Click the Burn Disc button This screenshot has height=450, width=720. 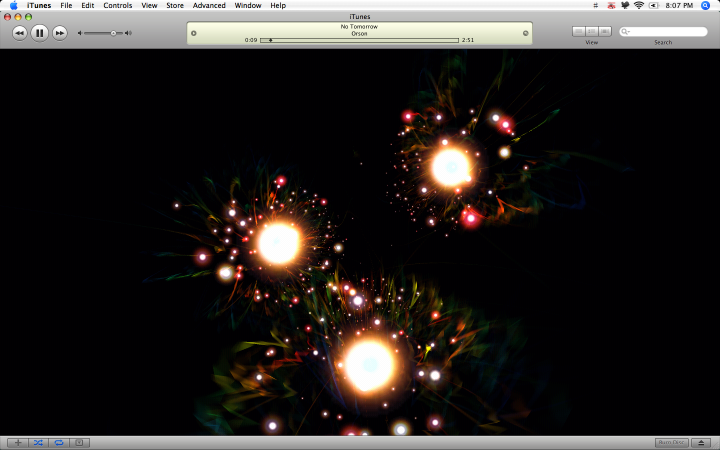click(x=671, y=443)
